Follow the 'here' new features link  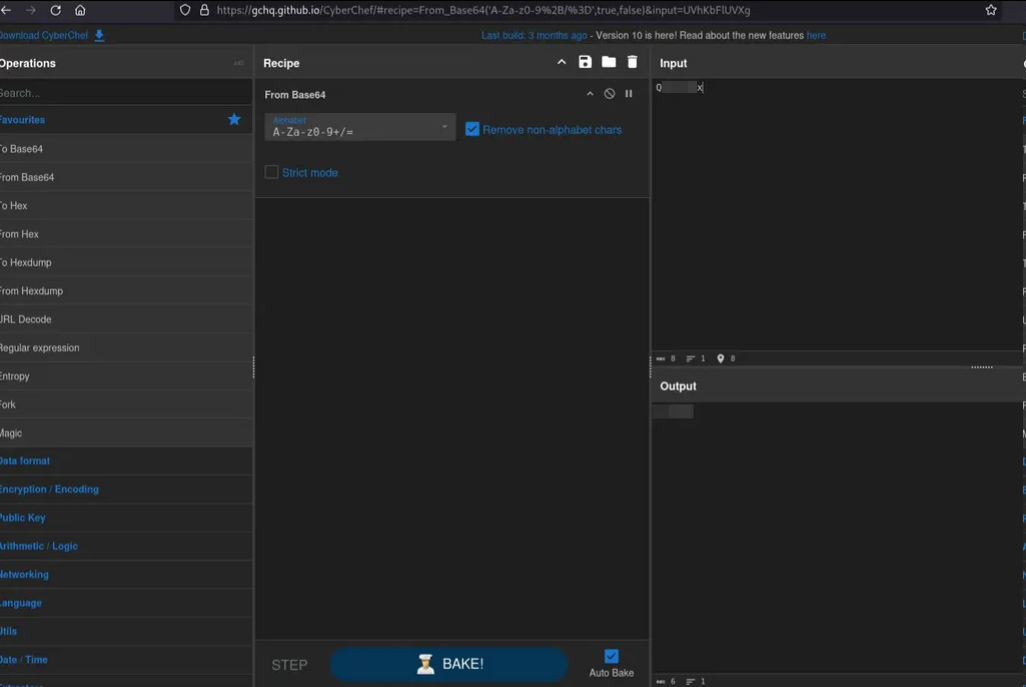pyautogui.click(x=816, y=35)
